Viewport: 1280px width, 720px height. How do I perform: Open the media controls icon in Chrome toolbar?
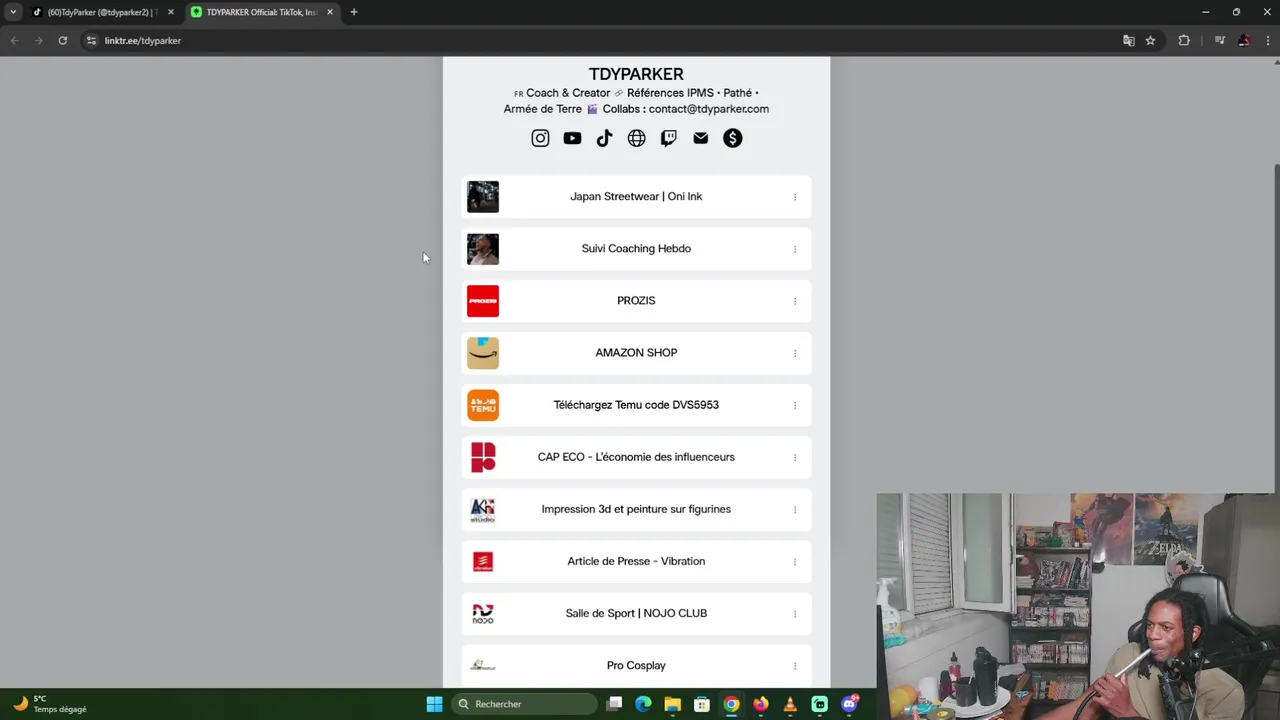pyautogui.click(x=1219, y=40)
